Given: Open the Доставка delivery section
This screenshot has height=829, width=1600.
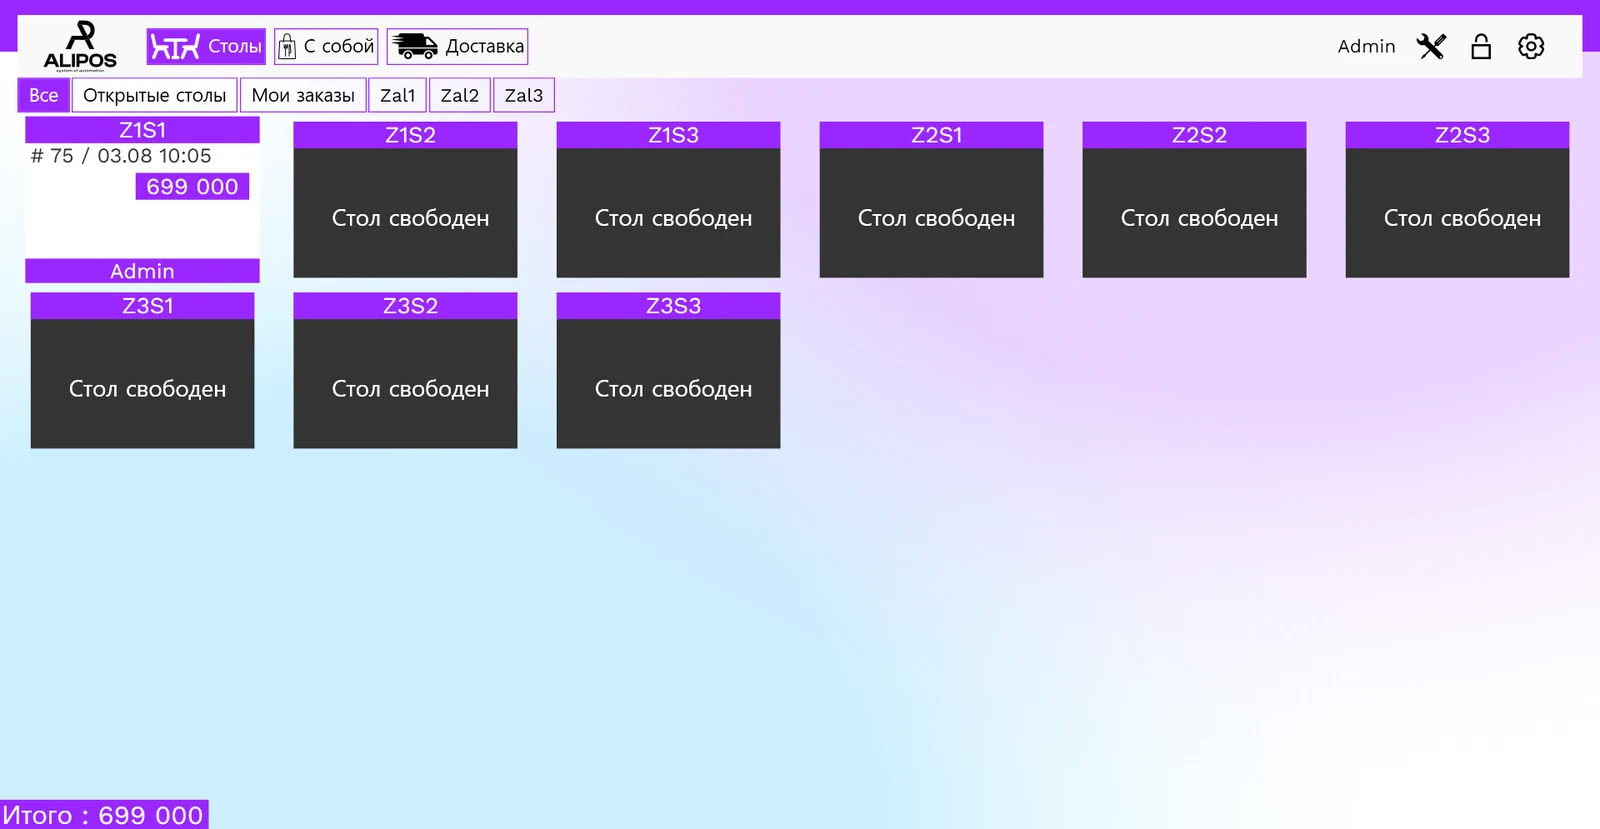Looking at the screenshot, I should click(457, 46).
